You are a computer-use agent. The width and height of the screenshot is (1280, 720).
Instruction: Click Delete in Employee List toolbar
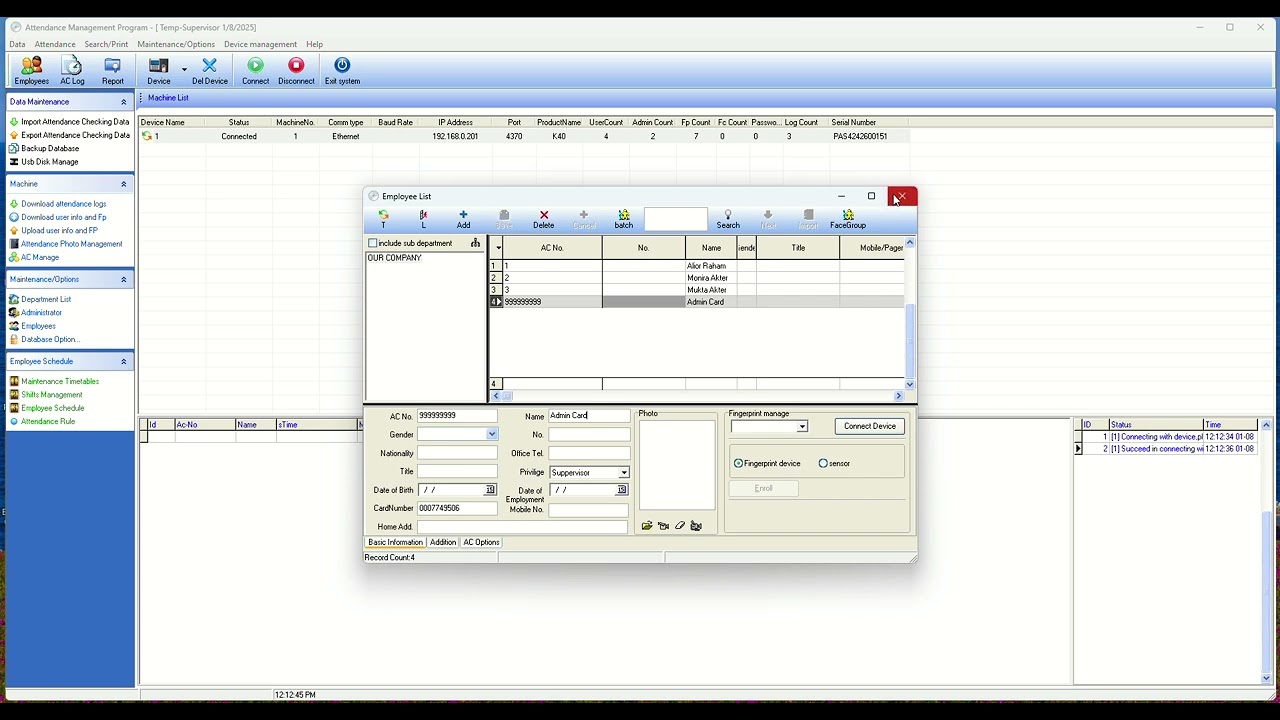544,219
